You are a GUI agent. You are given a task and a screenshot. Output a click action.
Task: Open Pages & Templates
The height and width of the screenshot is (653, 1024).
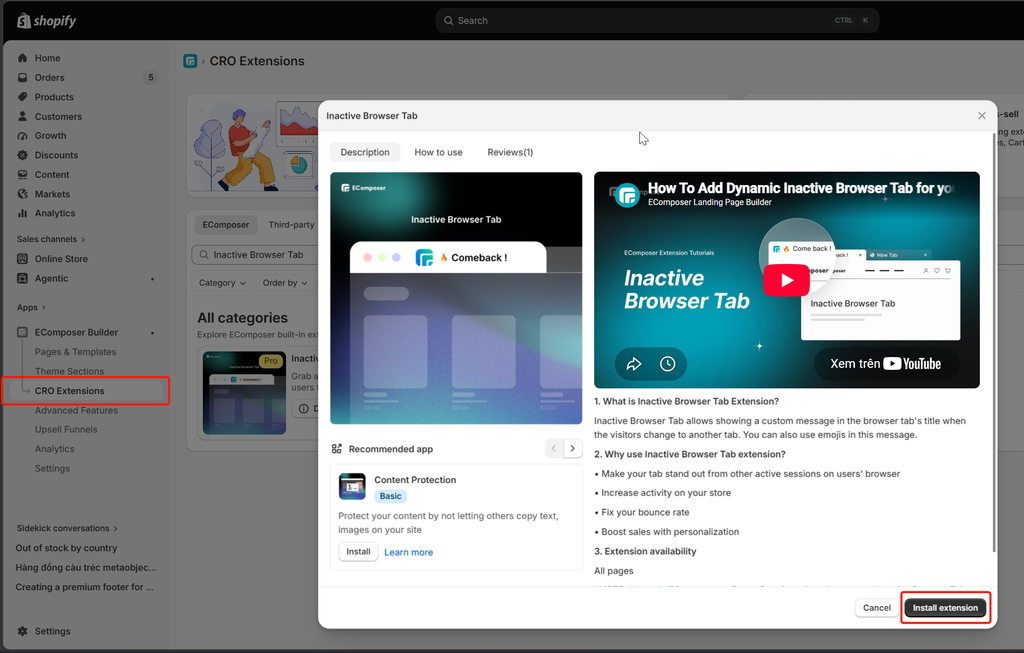pos(75,352)
